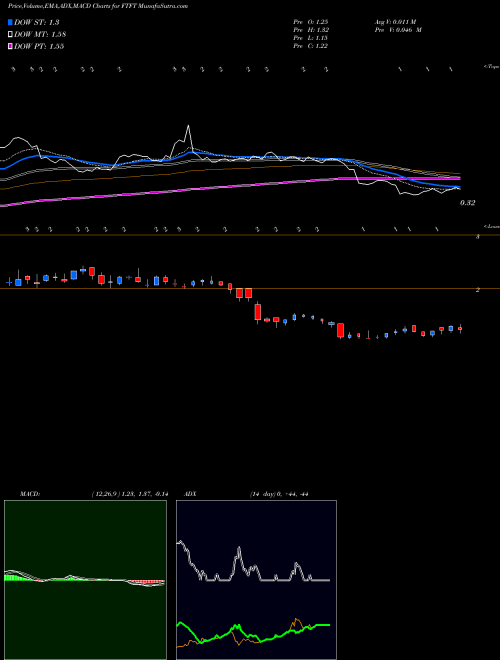Click the 'DOW MT: 1.58' legend label

point(40,35)
